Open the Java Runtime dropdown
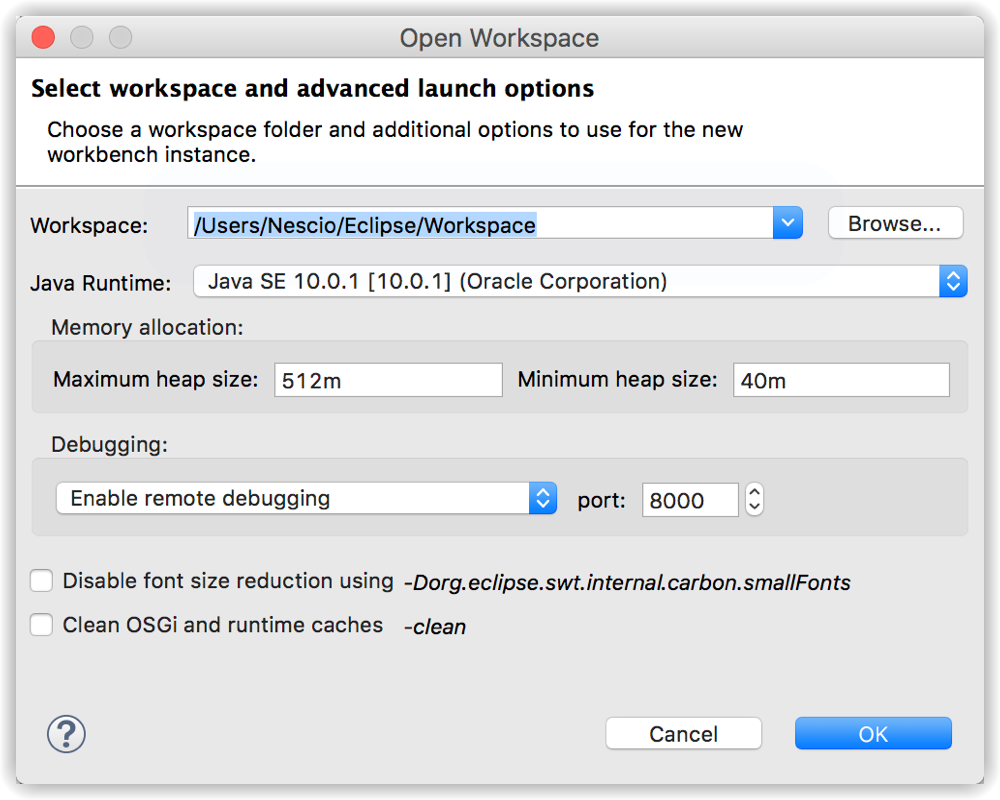The image size is (1000, 800). [580, 281]
